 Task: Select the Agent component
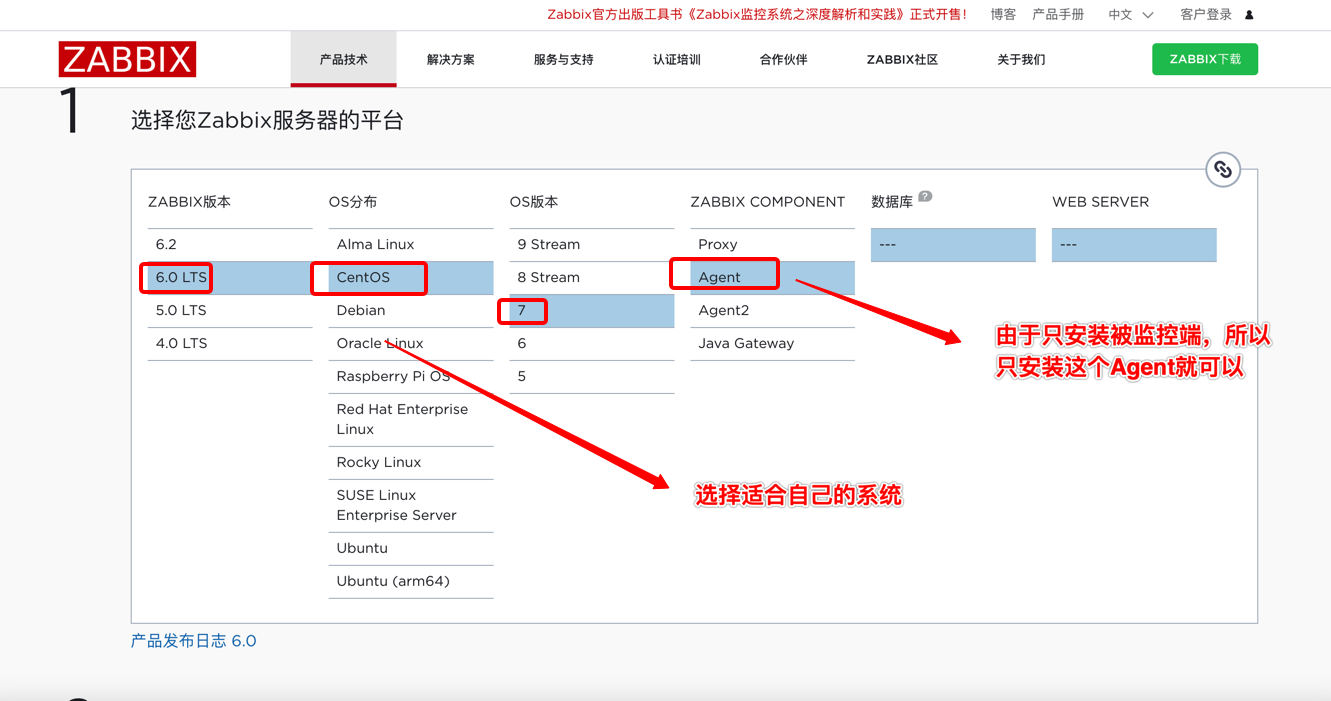point(773,278)
